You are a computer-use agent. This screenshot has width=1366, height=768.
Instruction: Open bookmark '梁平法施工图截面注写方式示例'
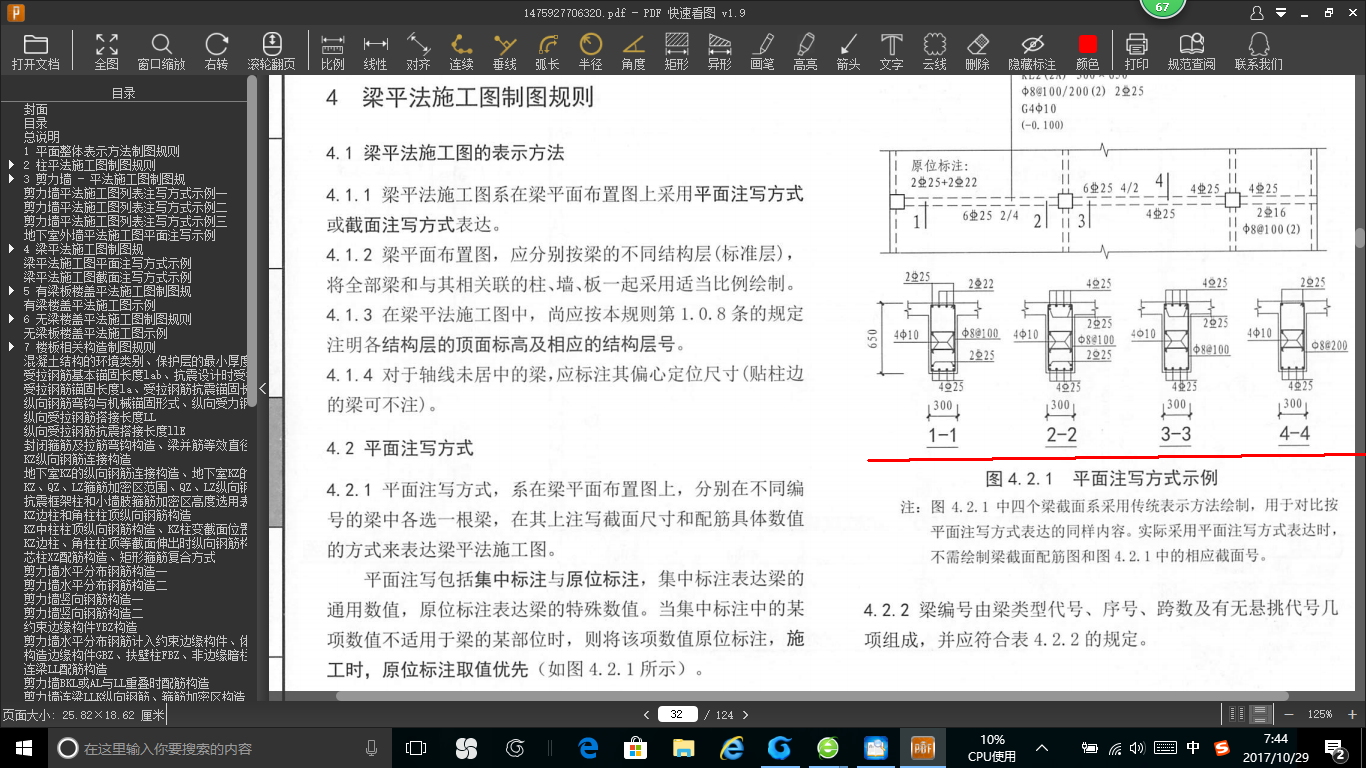point(108,277)
